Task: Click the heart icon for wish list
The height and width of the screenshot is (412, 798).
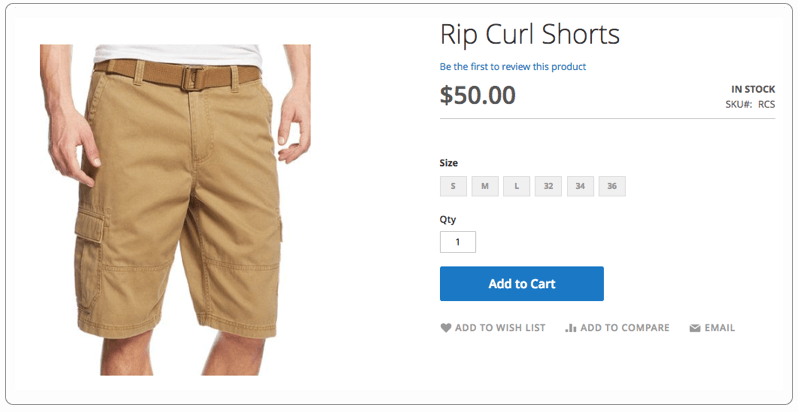Action: pos(446,328)
